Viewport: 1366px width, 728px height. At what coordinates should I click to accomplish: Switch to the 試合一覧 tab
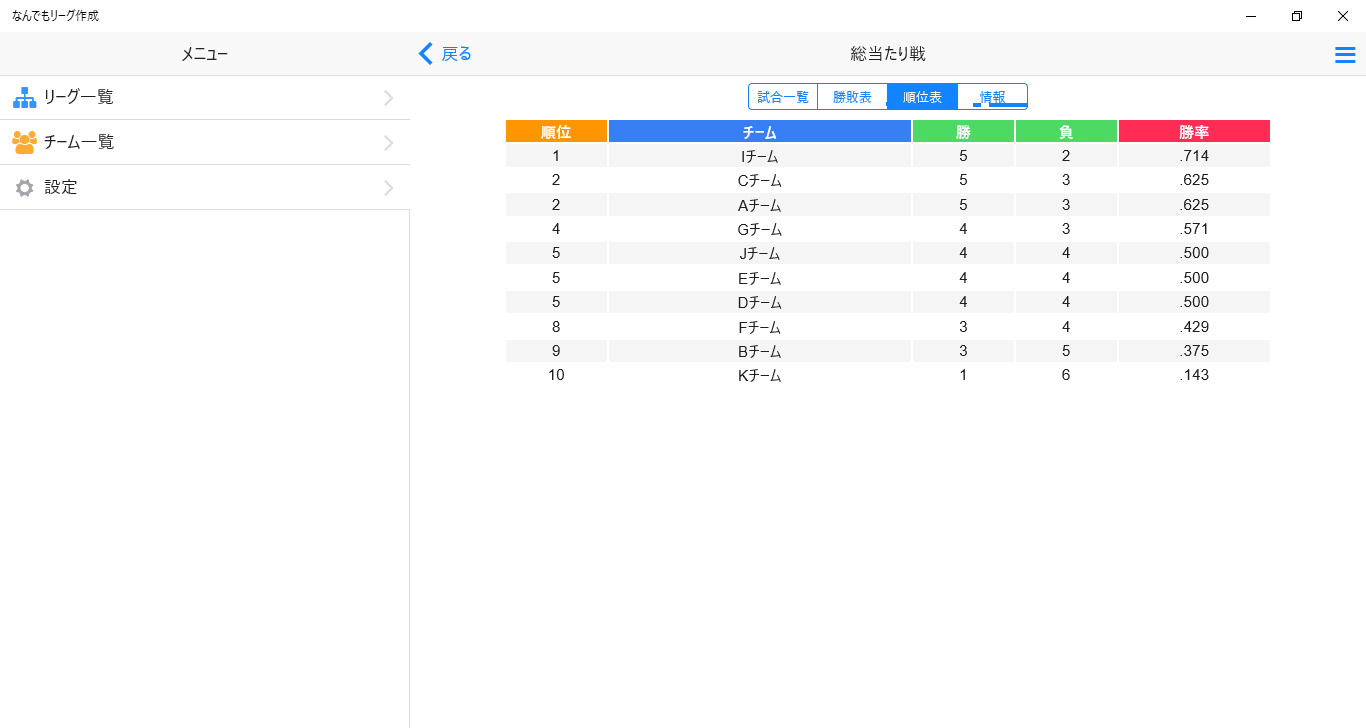(x=783, y=97)
